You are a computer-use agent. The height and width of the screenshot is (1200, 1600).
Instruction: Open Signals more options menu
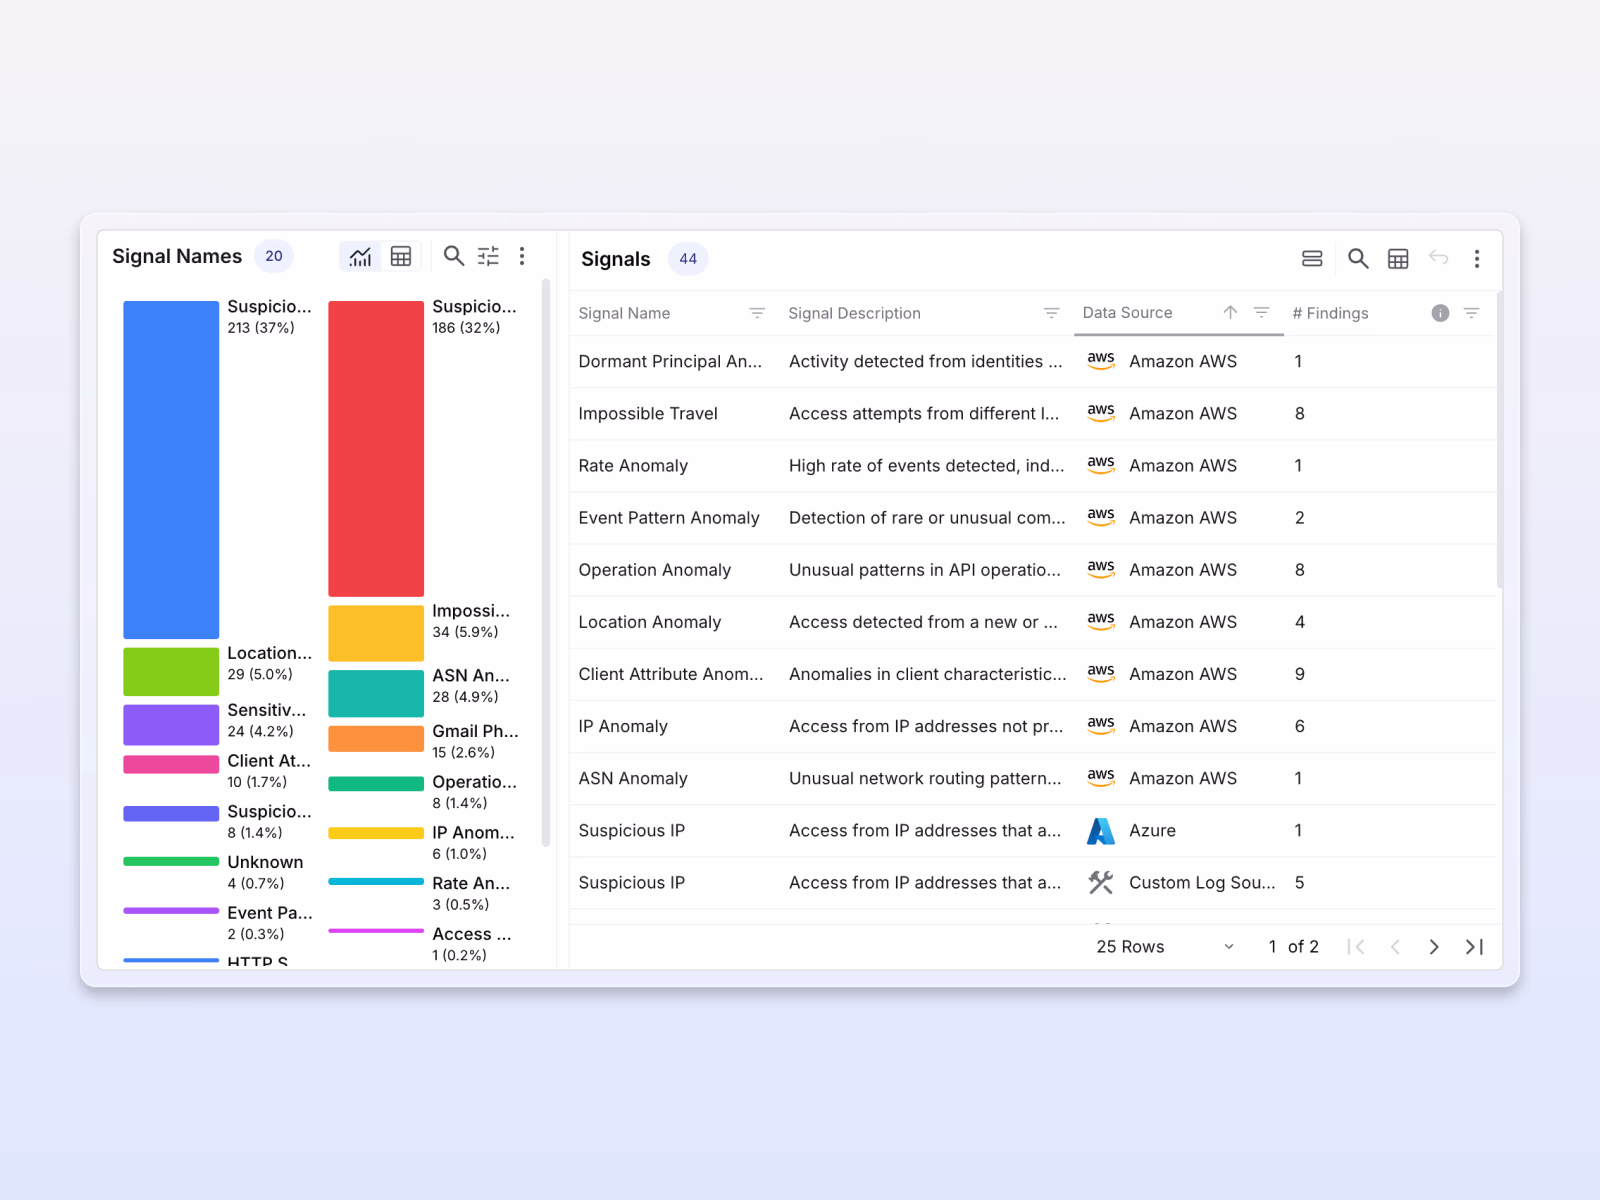(x=1477, y=259)
